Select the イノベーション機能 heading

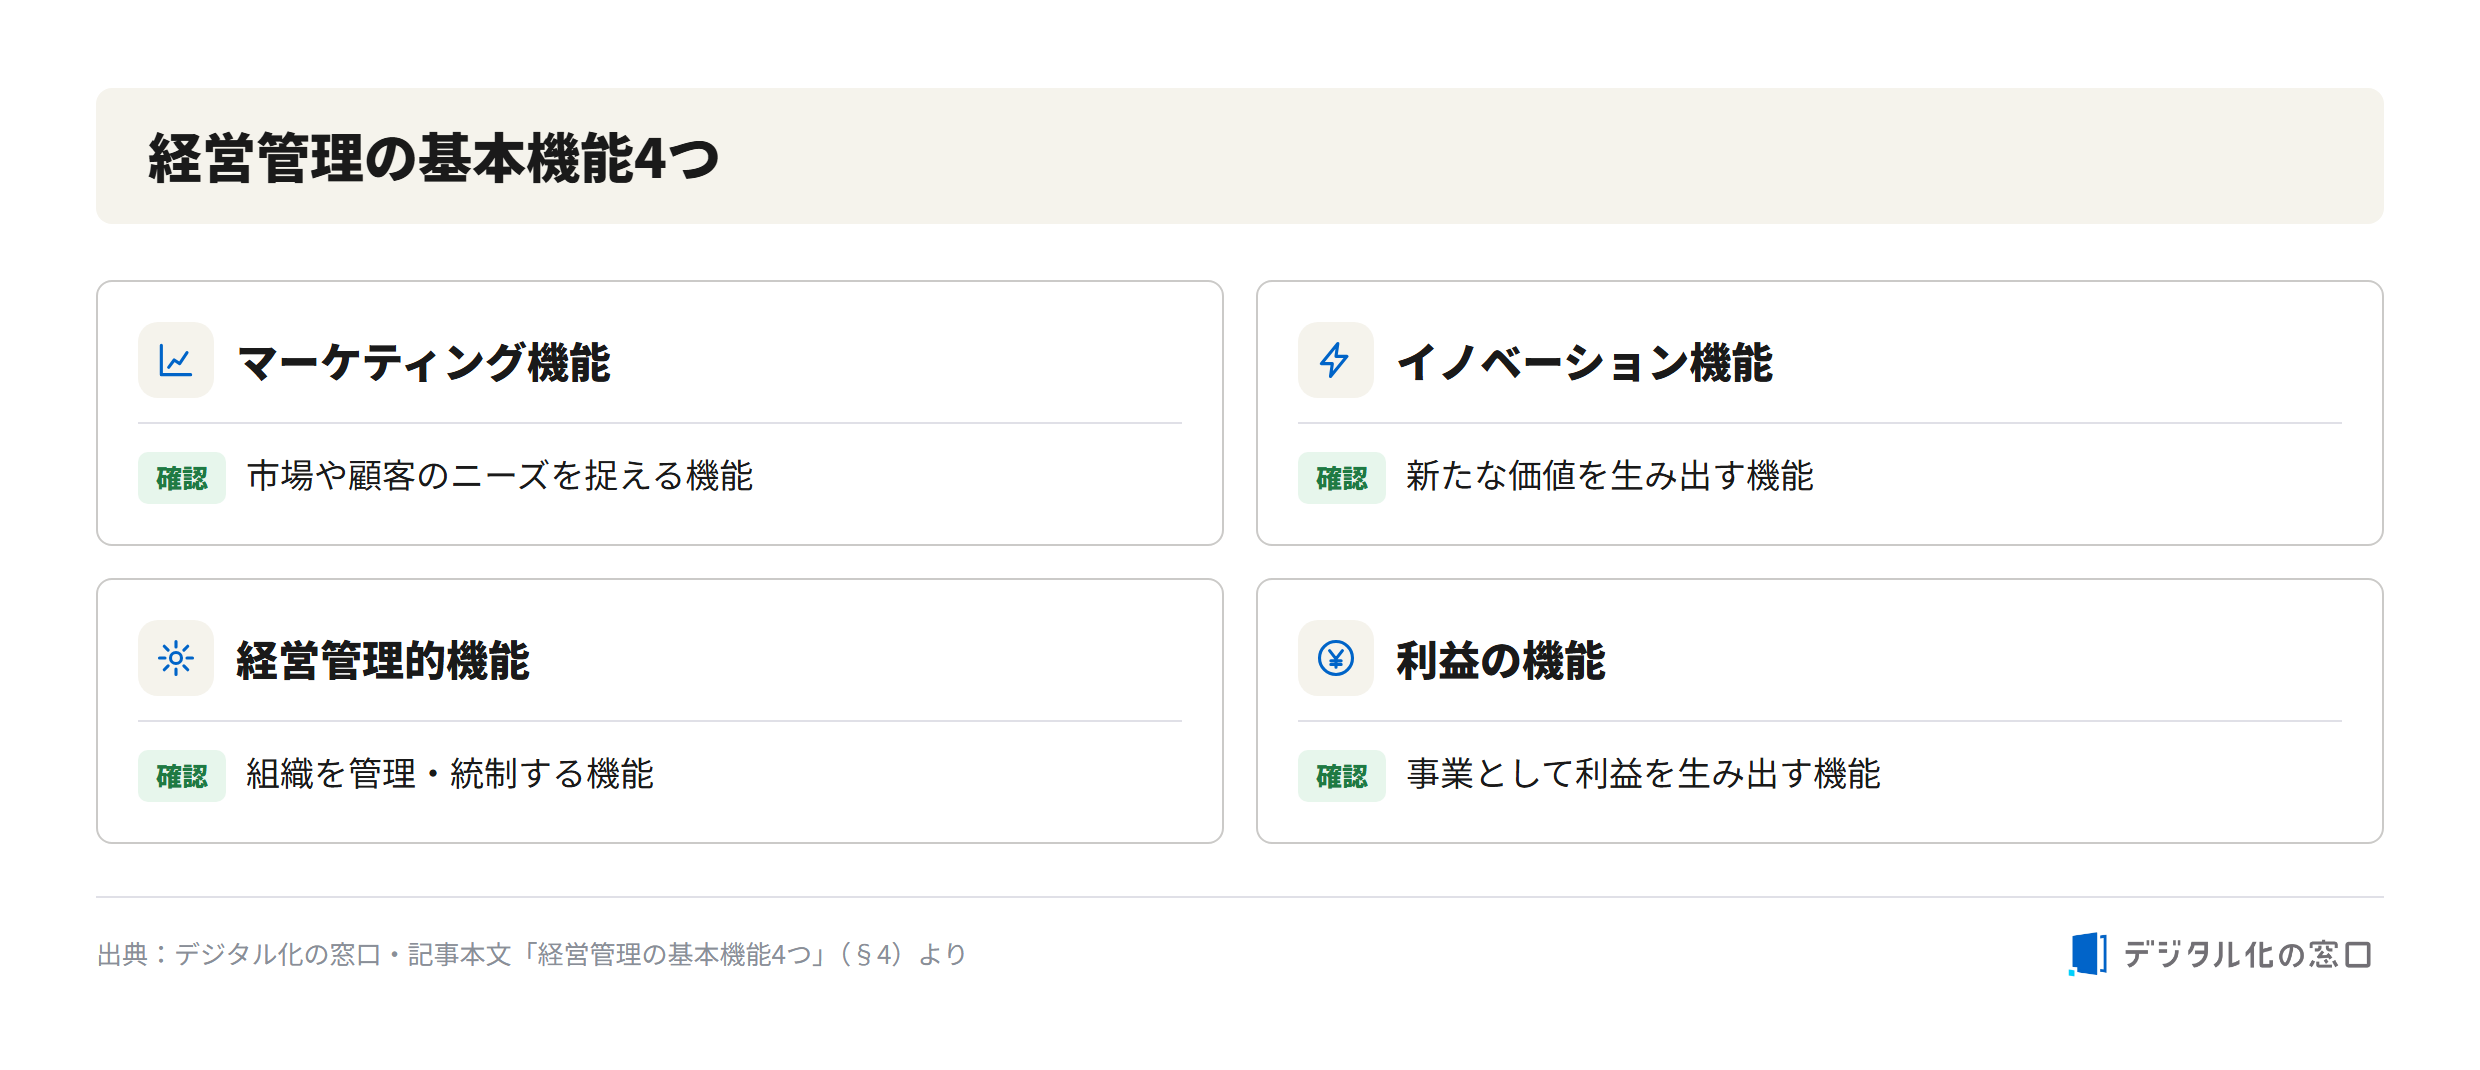1584,362
